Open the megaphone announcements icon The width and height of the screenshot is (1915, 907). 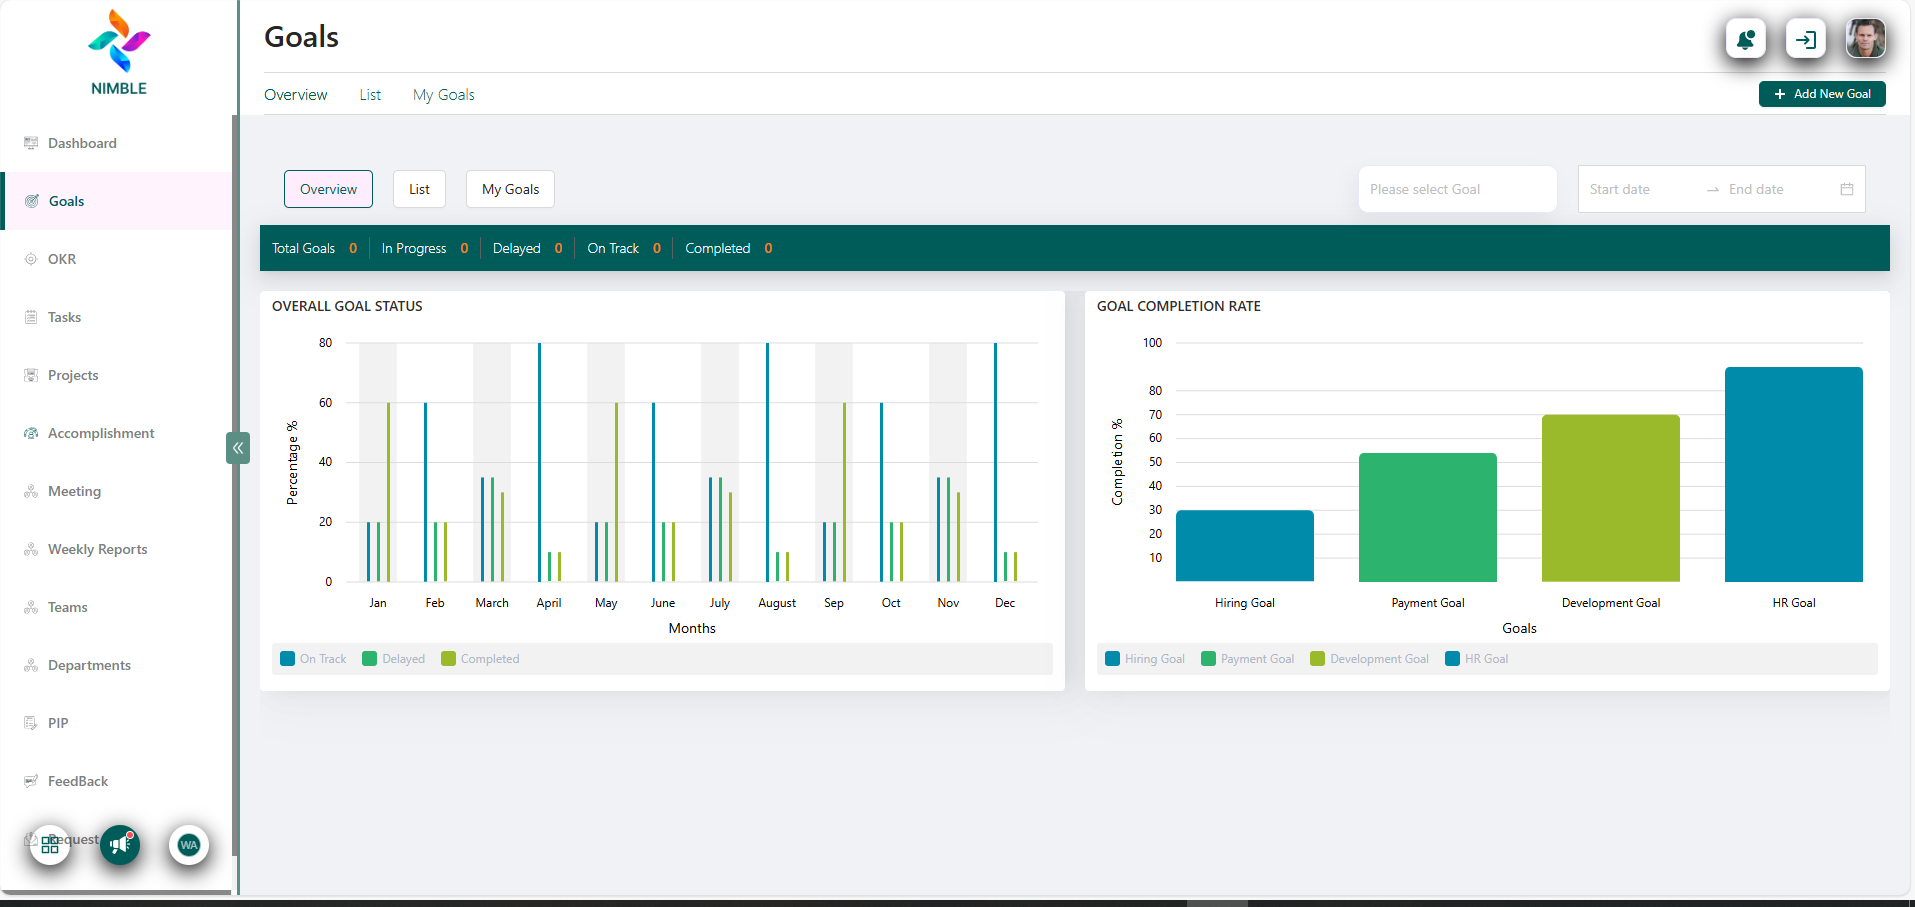120,845
